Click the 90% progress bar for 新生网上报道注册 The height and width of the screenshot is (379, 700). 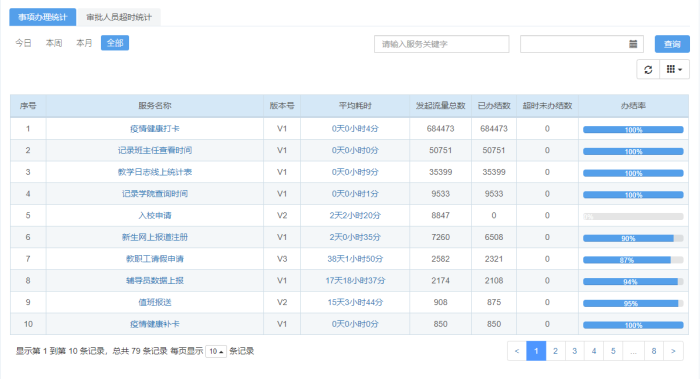[633, 238]
